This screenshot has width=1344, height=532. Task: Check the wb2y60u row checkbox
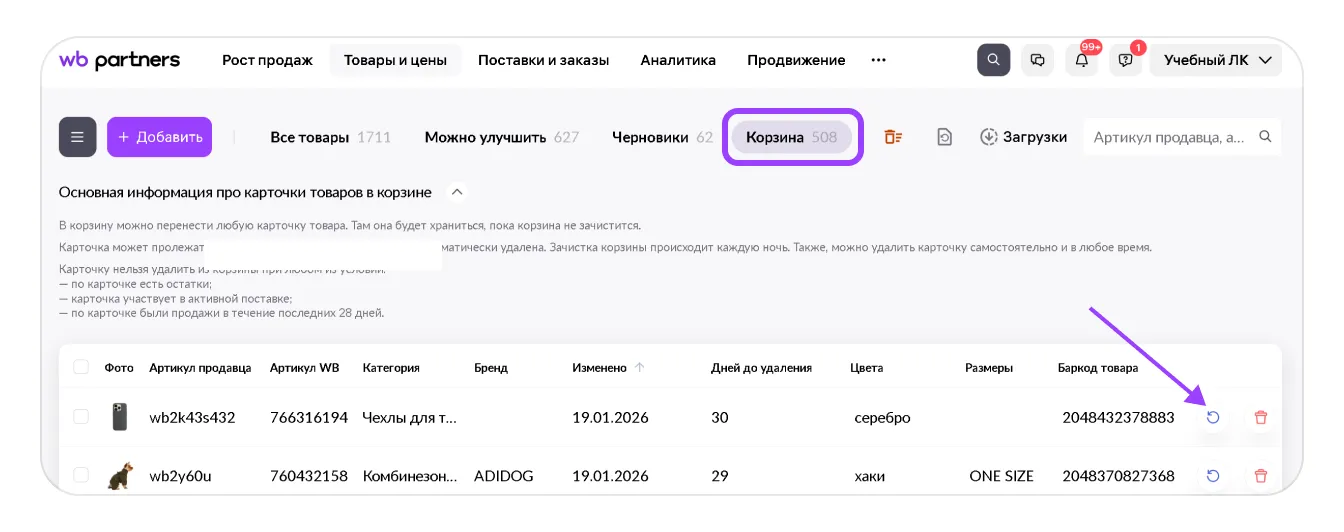pos(81,476)
